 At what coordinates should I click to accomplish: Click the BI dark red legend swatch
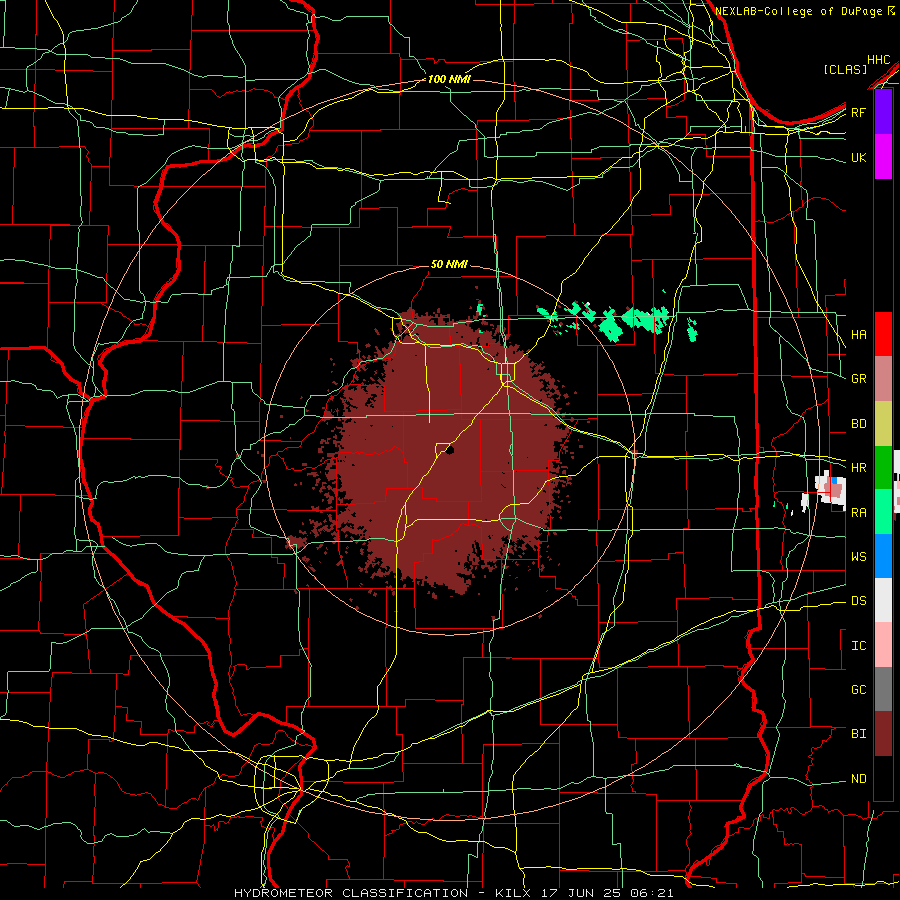click(x=883, y=734)
